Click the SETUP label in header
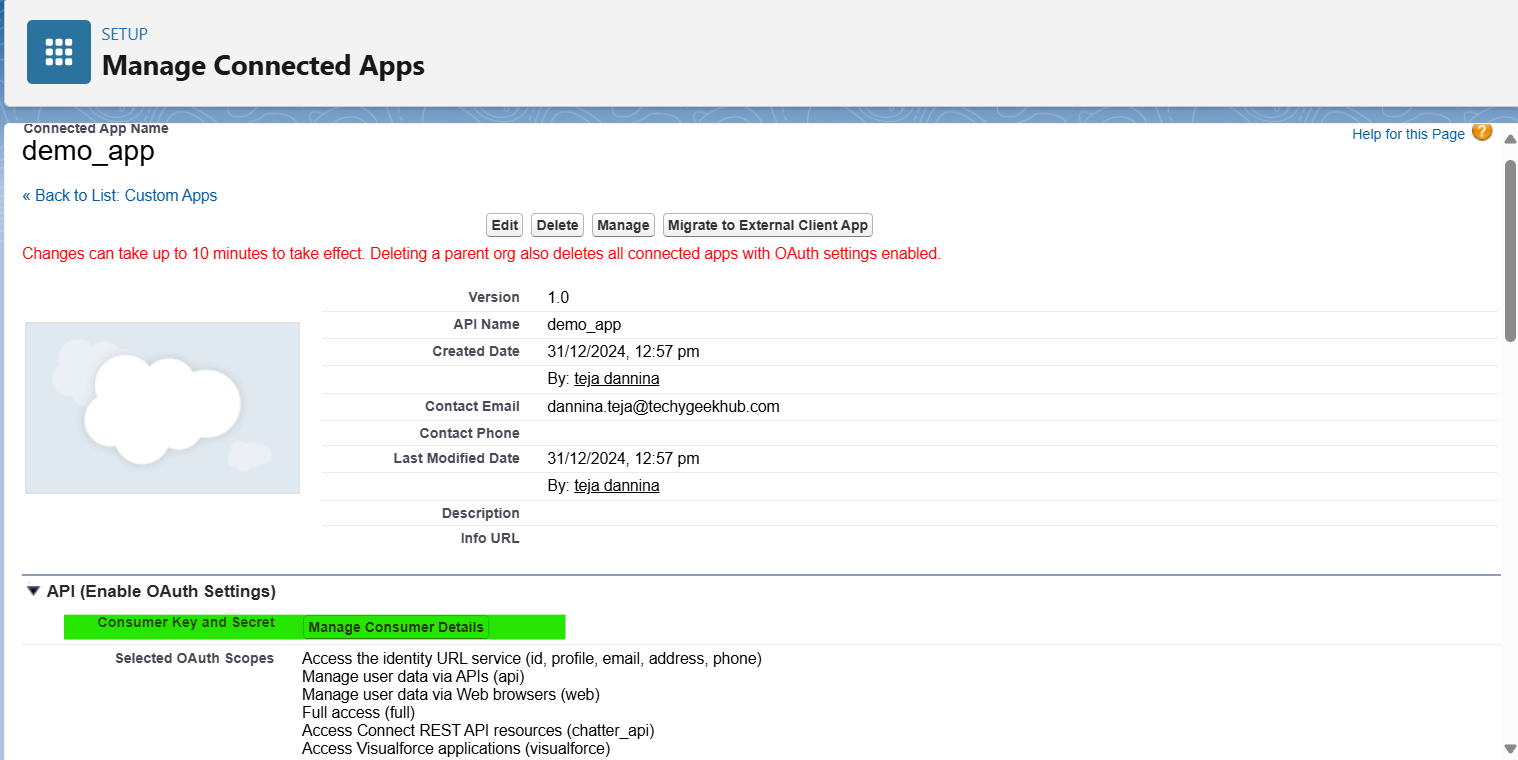The height and width of the screenshot is (760, 1518). click(x=125, y=34)
